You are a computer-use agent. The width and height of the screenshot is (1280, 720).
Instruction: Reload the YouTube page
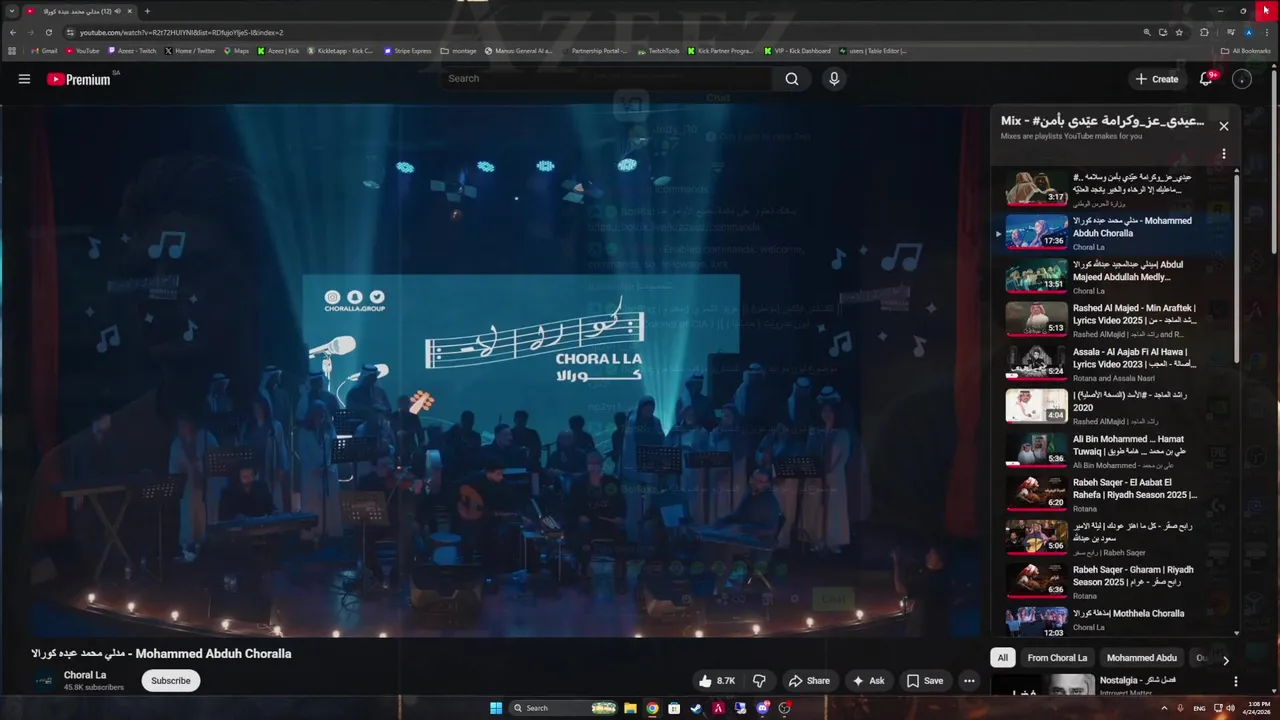tap(48, 32)
